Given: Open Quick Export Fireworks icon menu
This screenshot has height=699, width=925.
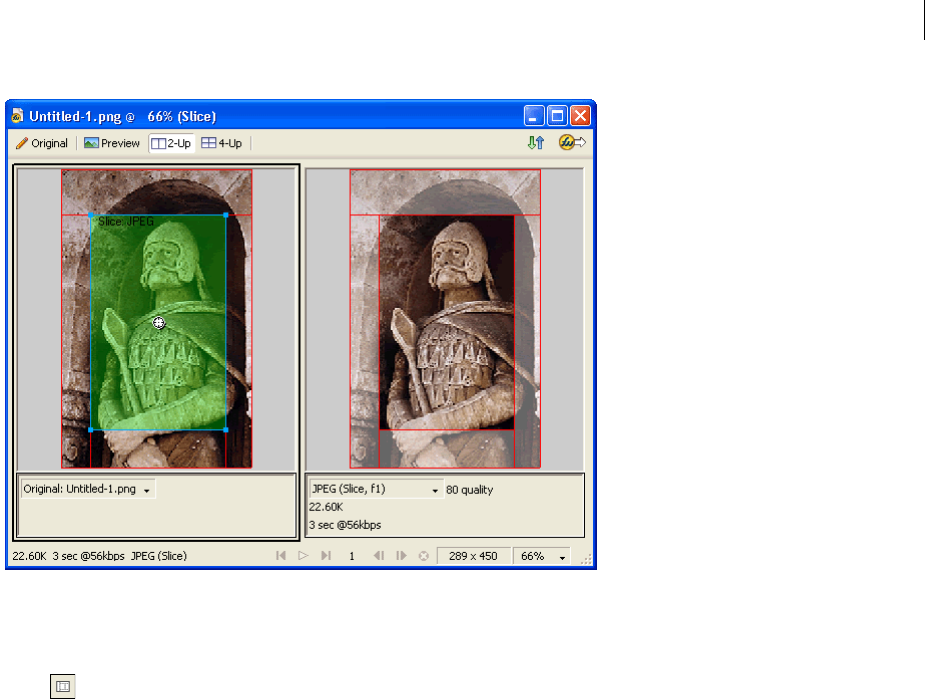Looking at the screenshot, I should tap(572, 143).
